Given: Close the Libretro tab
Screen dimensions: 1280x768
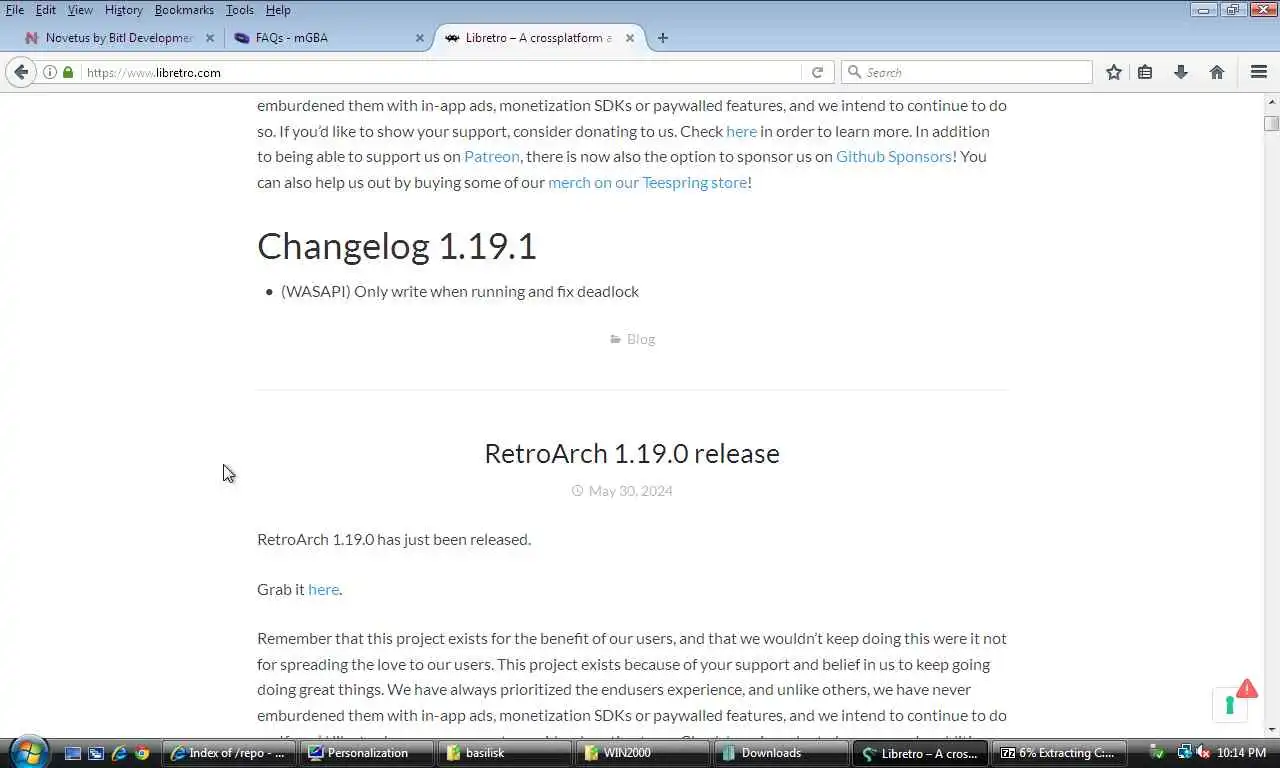Looking at the screenshot, I should [630, 38].
